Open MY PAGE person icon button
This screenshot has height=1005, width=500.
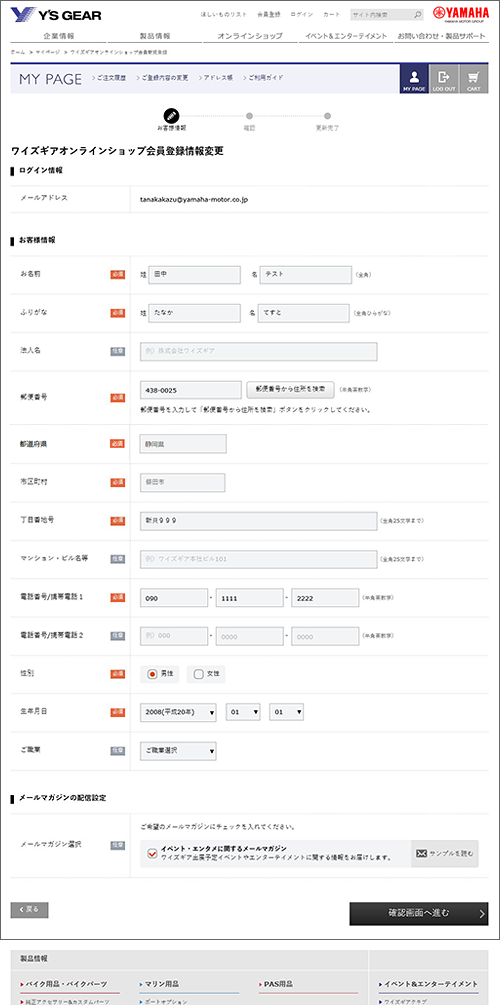(413, 79)
